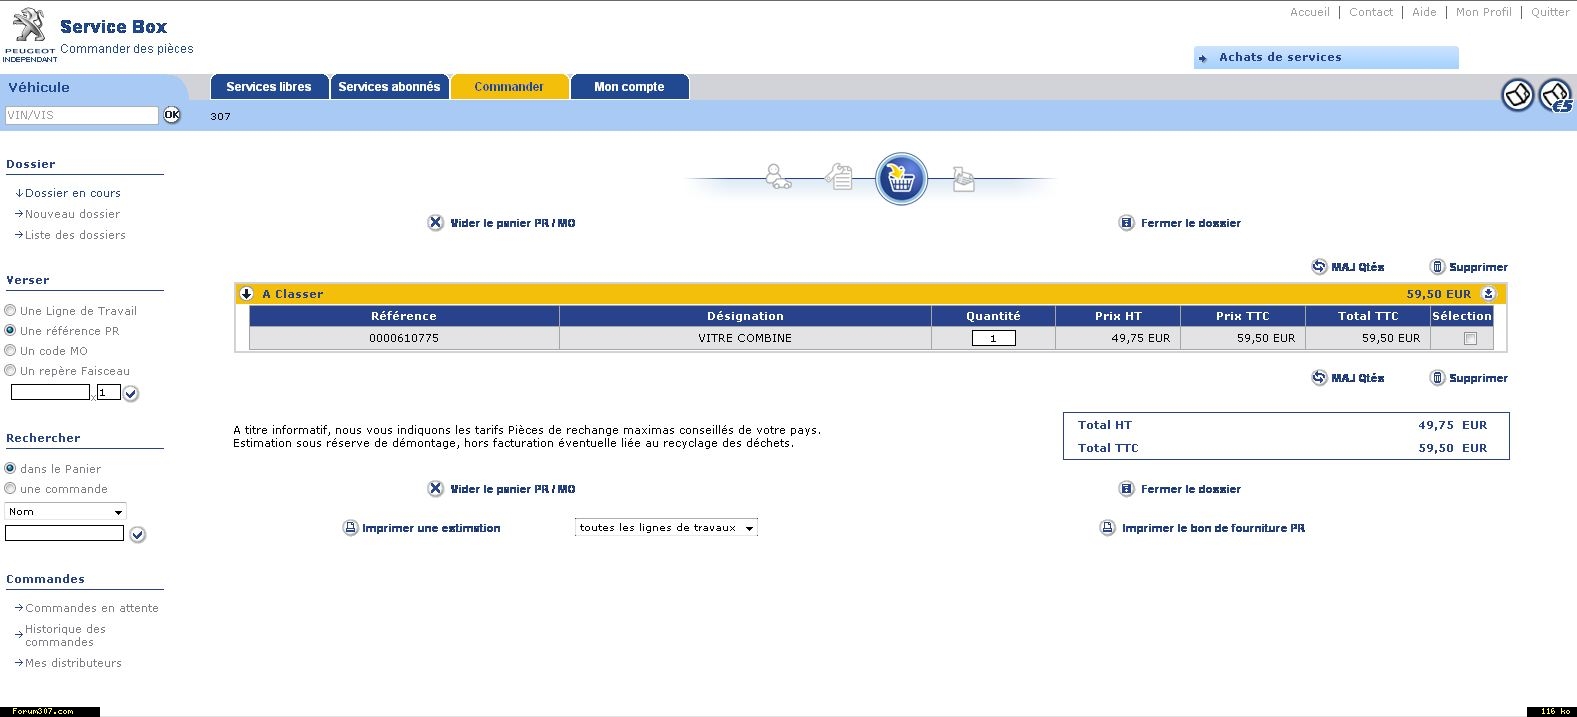Open the 'Nom' search criteria dropdown

[65, 512]
